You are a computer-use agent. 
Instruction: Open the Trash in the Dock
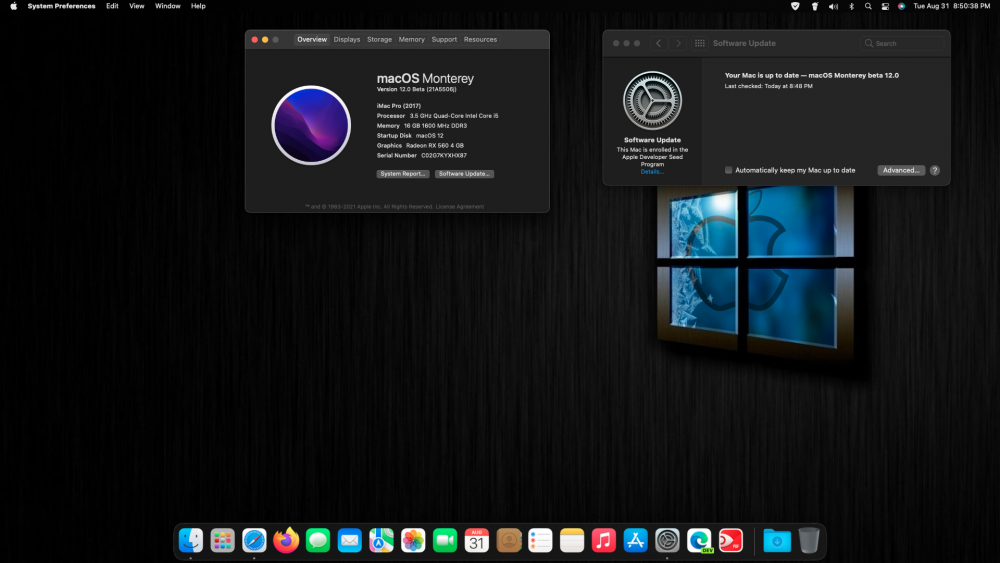coord(809,541)
